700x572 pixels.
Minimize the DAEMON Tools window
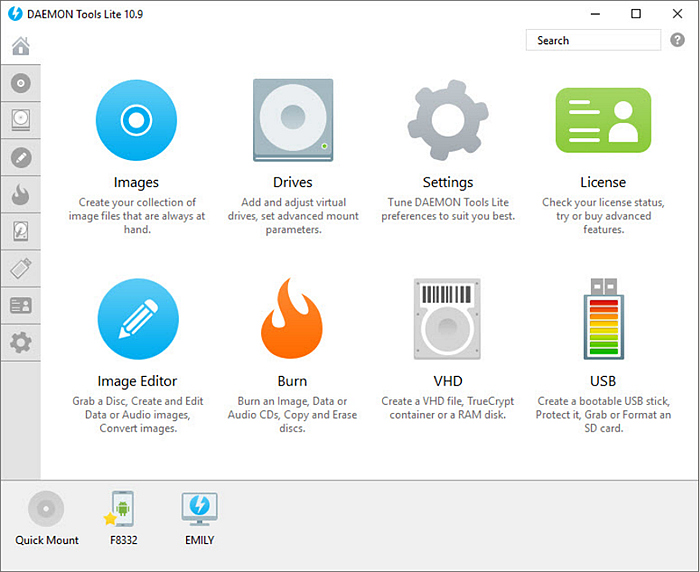595,14
